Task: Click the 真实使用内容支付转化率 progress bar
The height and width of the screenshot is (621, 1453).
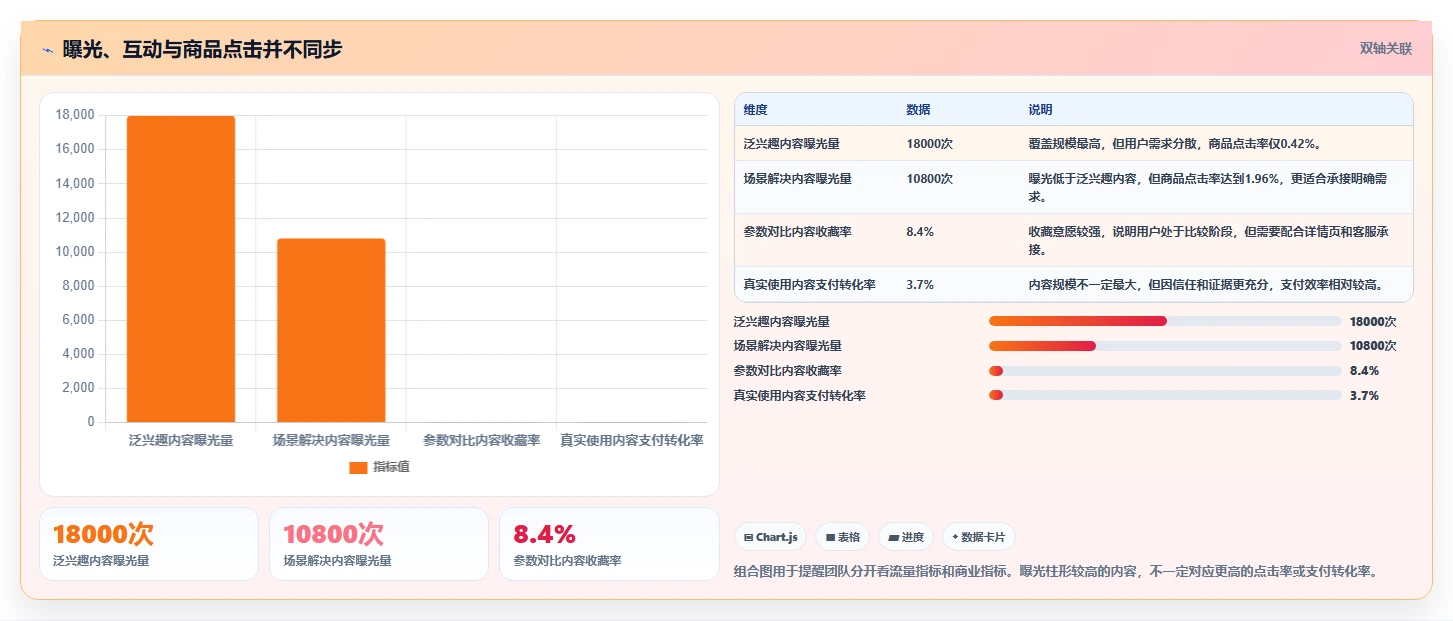Action: click(x=1165, y=395)
